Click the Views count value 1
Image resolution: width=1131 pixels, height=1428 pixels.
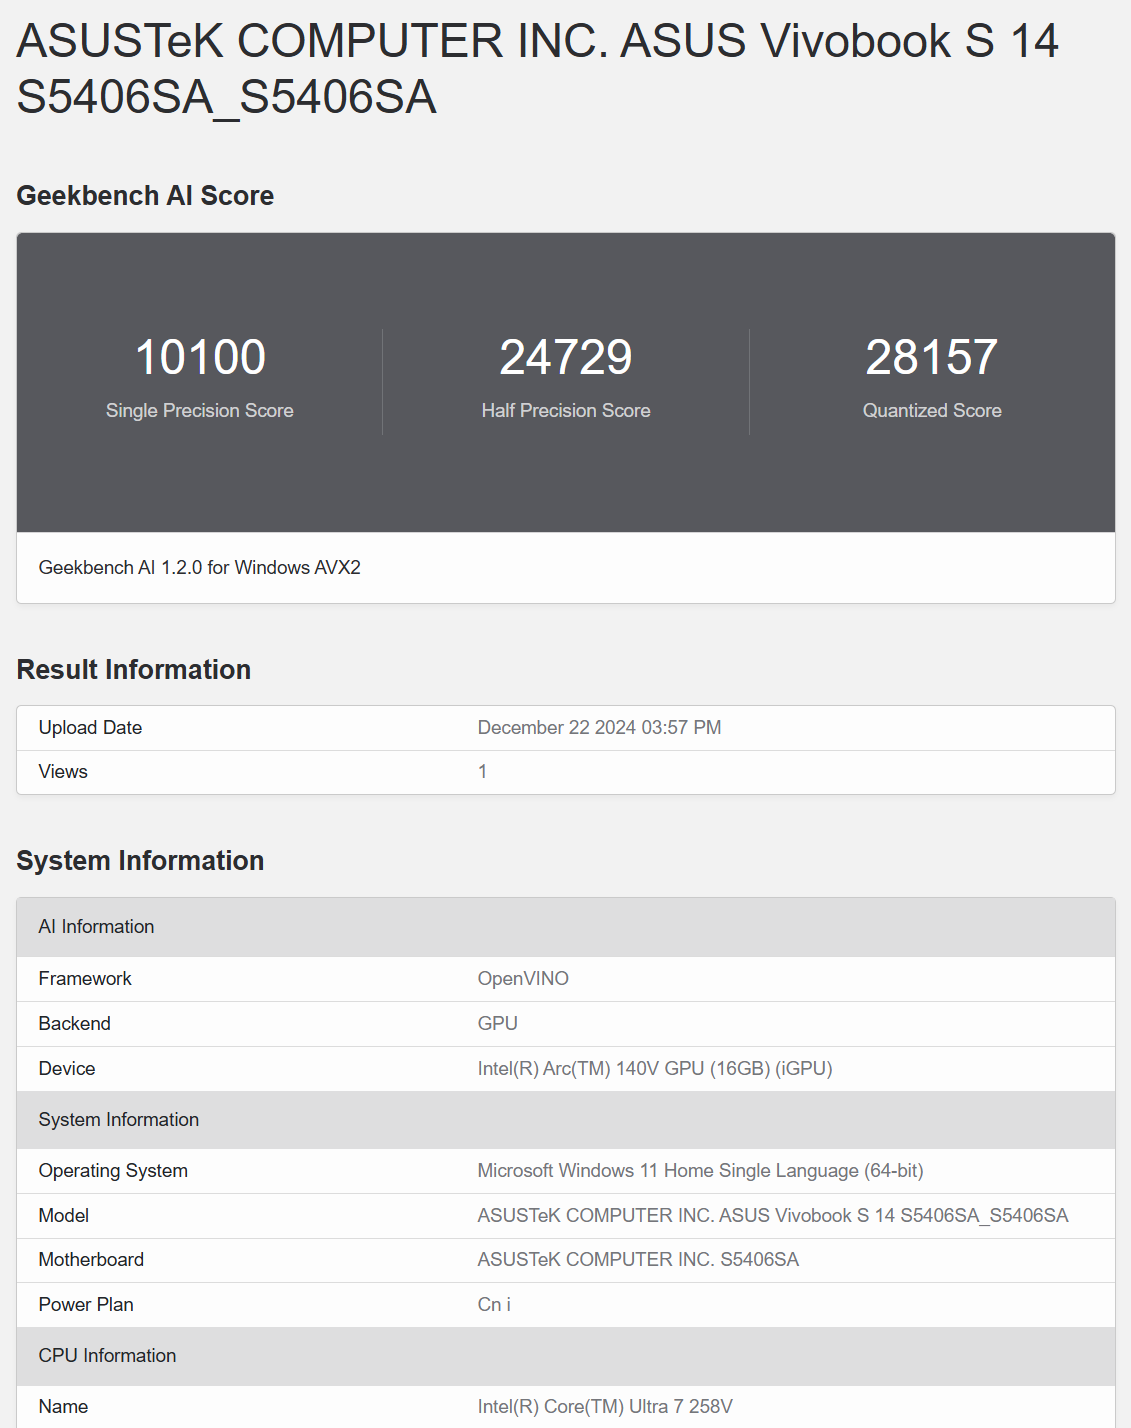pyautogui.click(x=482, y=771)
